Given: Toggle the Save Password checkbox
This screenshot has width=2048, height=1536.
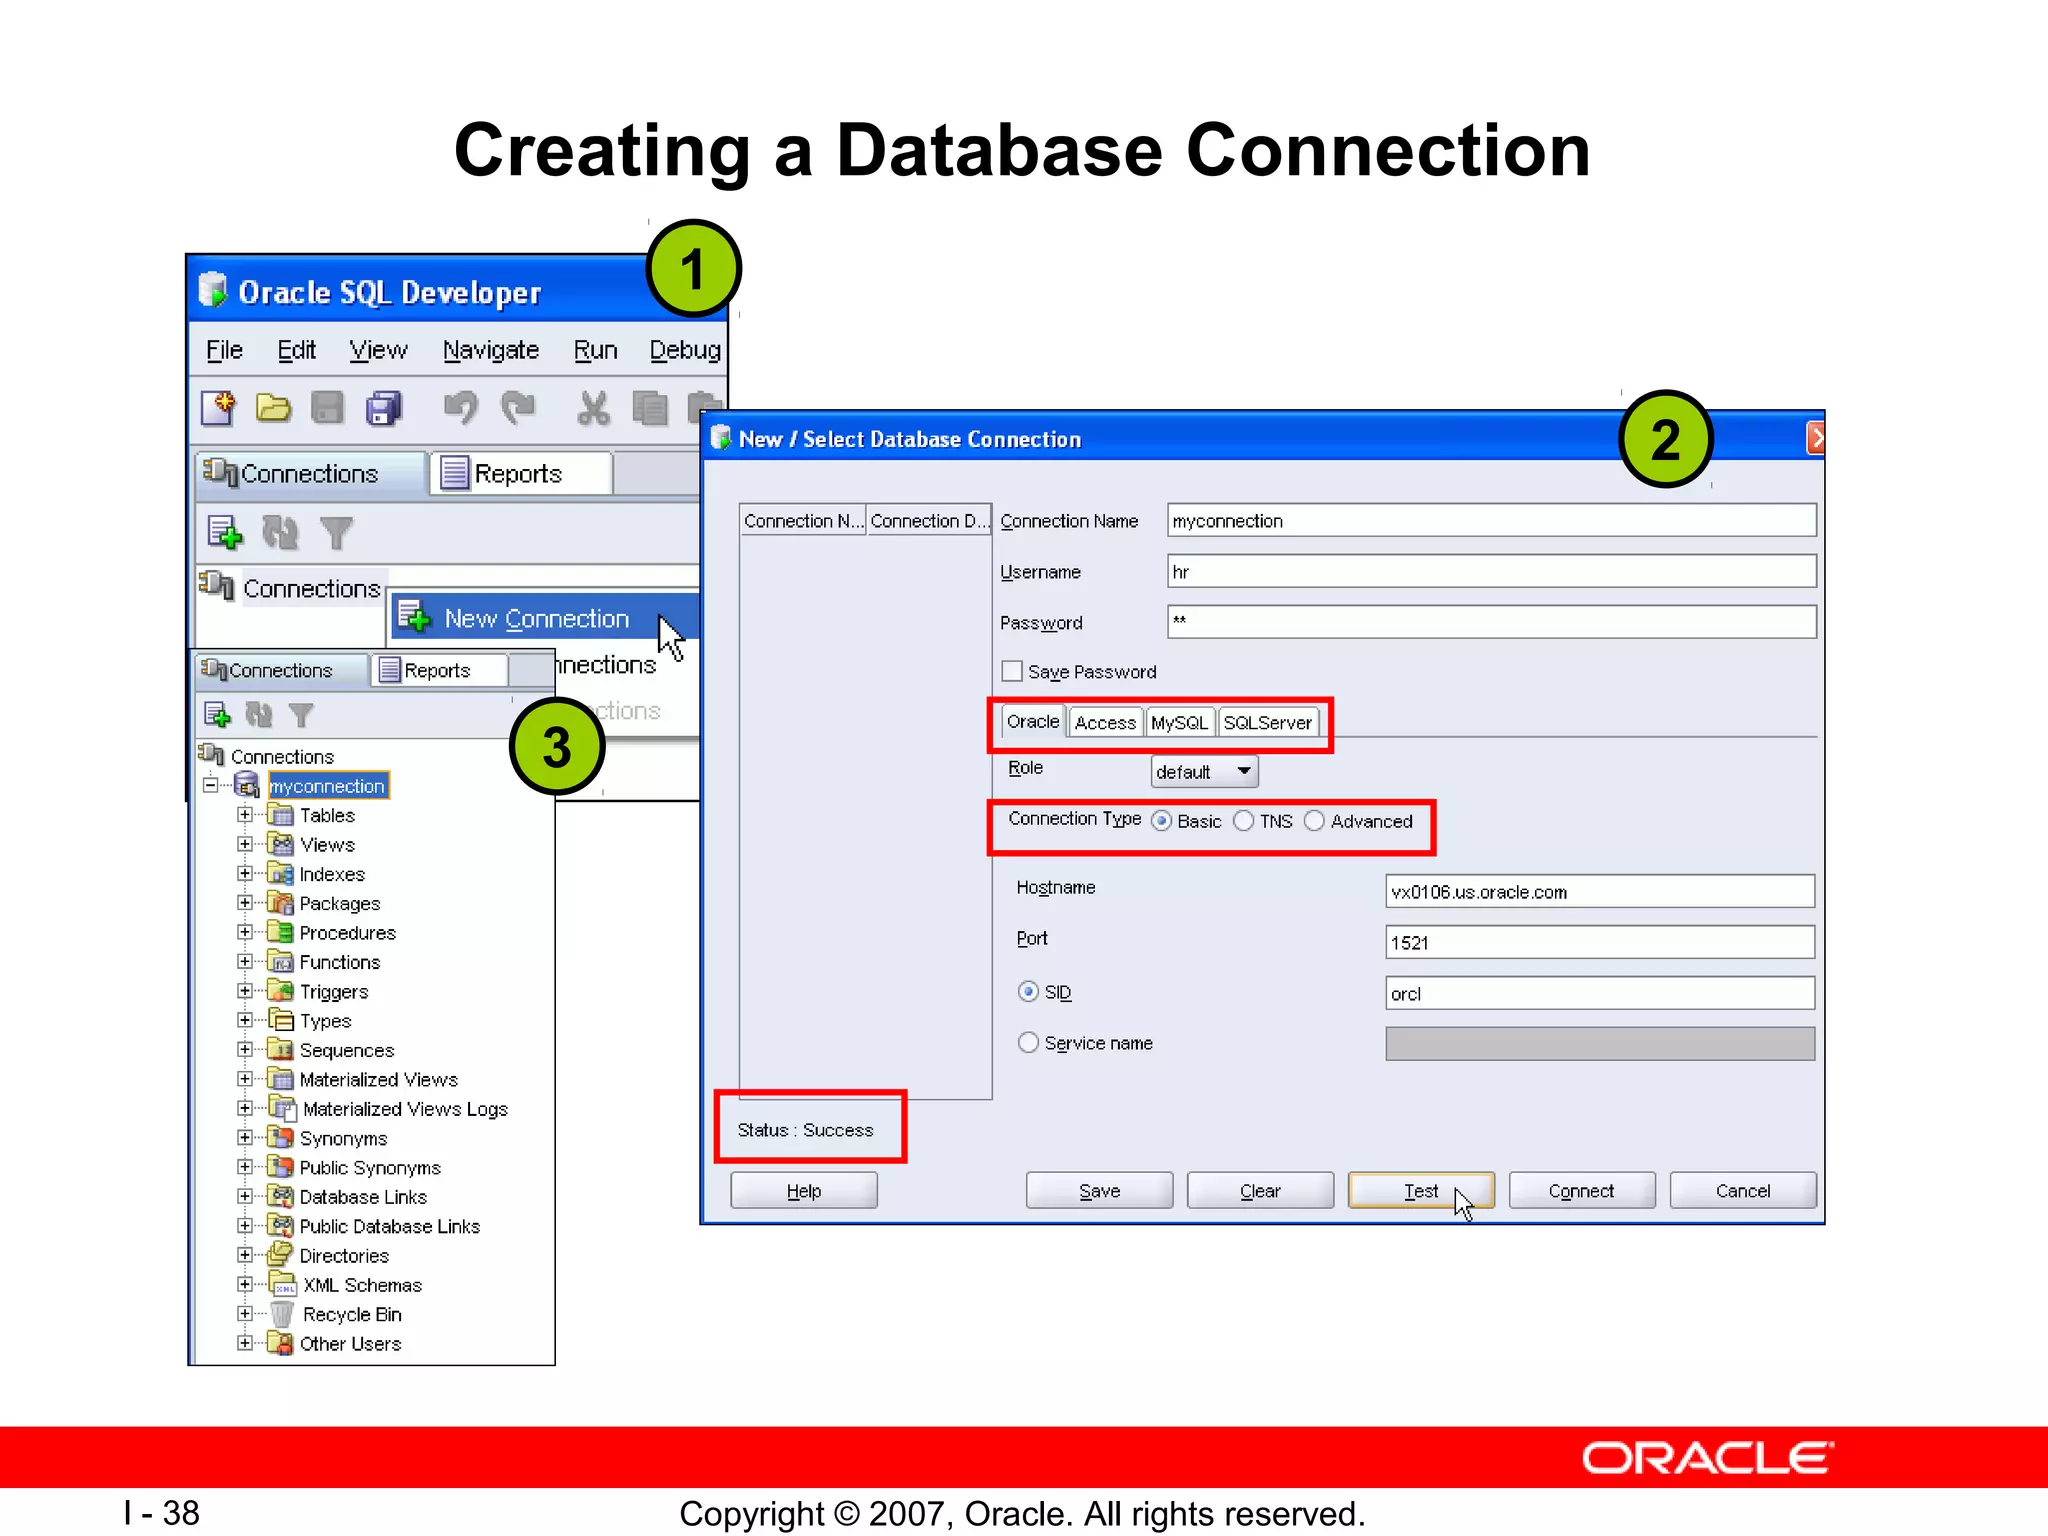Looking at the screenshot, I should click(x=1012, y=671).
